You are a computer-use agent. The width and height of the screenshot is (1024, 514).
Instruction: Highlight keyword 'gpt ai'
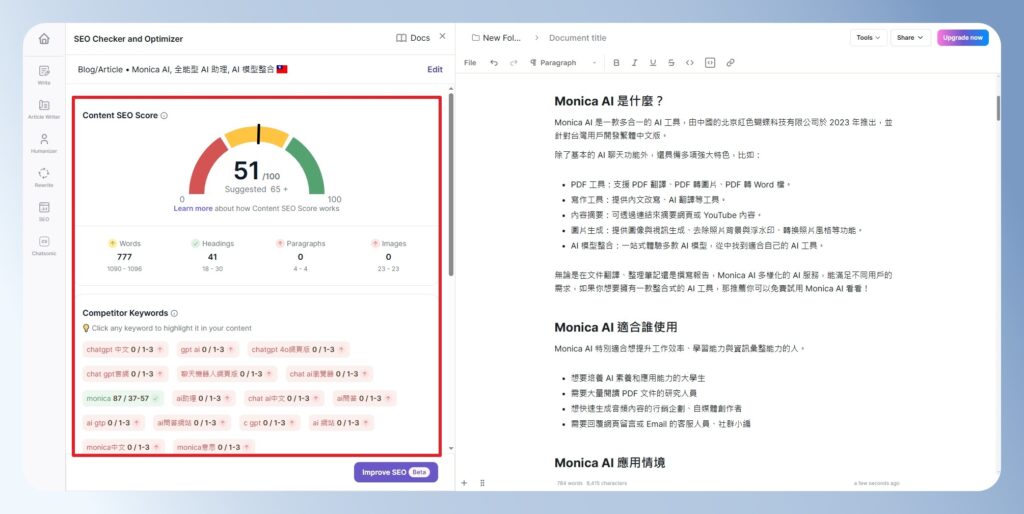click(x=208, y=349)
